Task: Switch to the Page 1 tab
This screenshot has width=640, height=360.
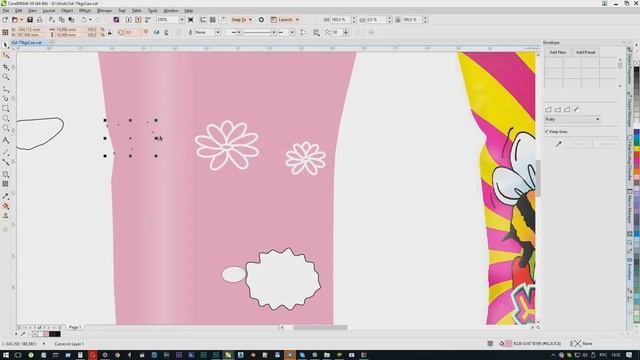Action: click(75, 327)
